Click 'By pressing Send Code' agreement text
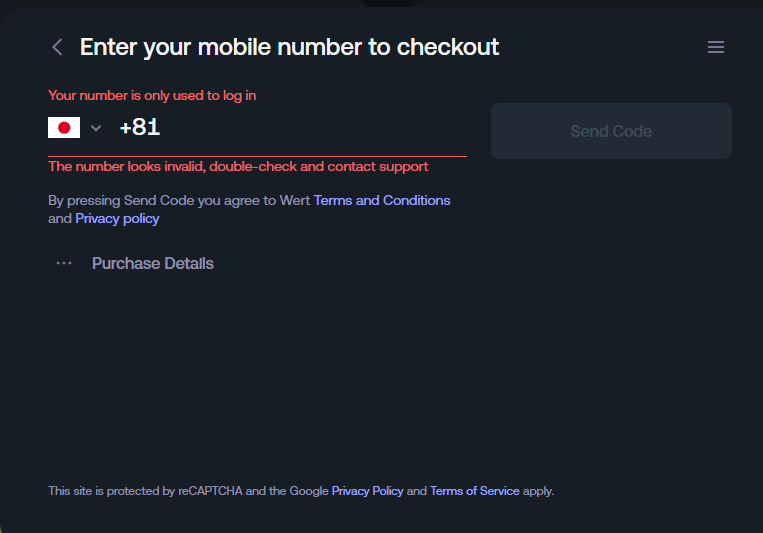Image resolution: width=763 pixels, height=533 pixels. coord(249,210)
